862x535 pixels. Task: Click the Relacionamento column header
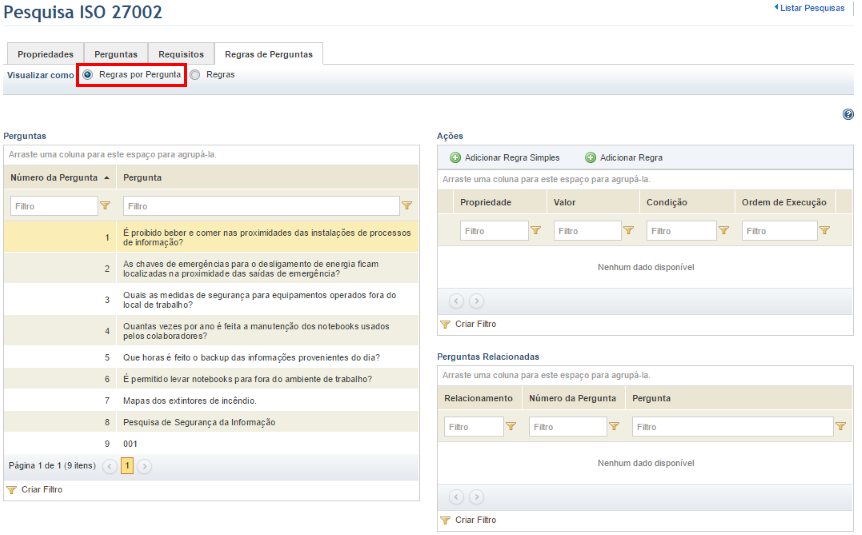point(479,398)
